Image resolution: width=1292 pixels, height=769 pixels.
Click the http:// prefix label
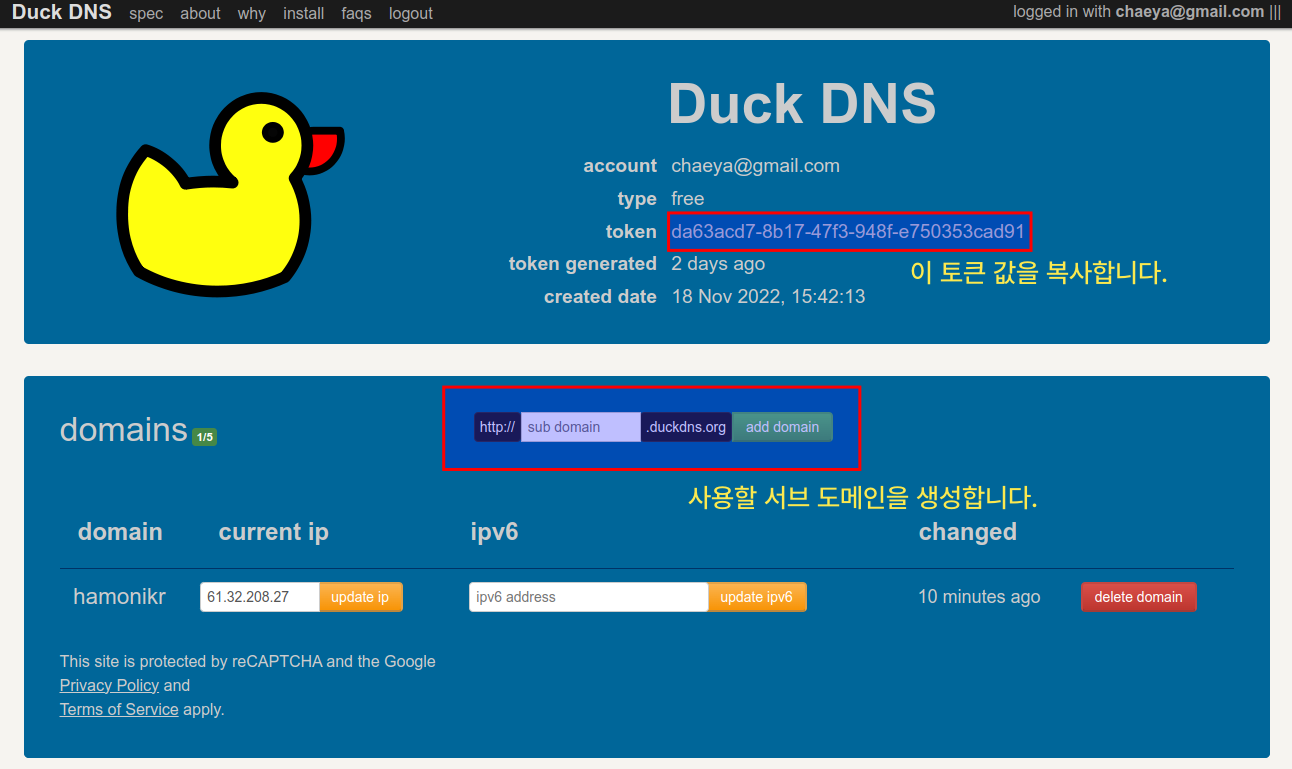point(497,427)
